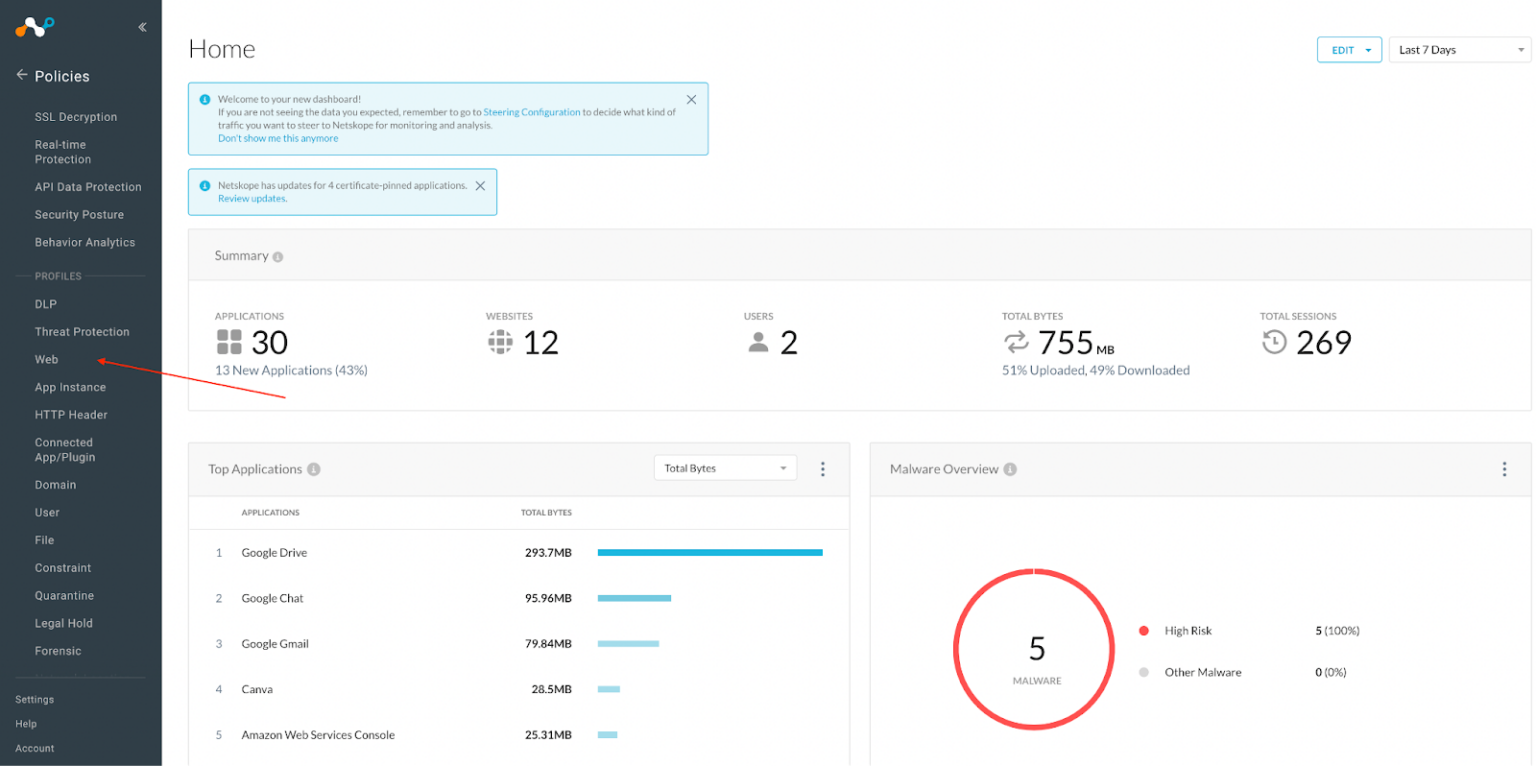
Task: Open the Top Applications three-dot menu
Action: pos(823,468)
